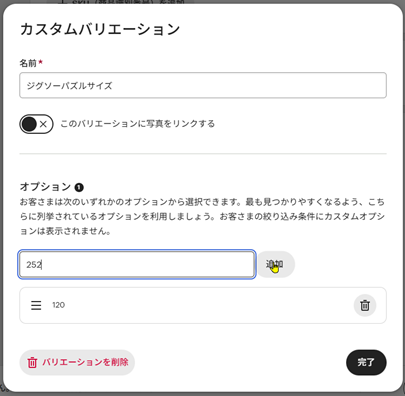Viewport: 405px width, 396px height.
Task: Click the バリエーションを削除 button text
Action: 85,362
